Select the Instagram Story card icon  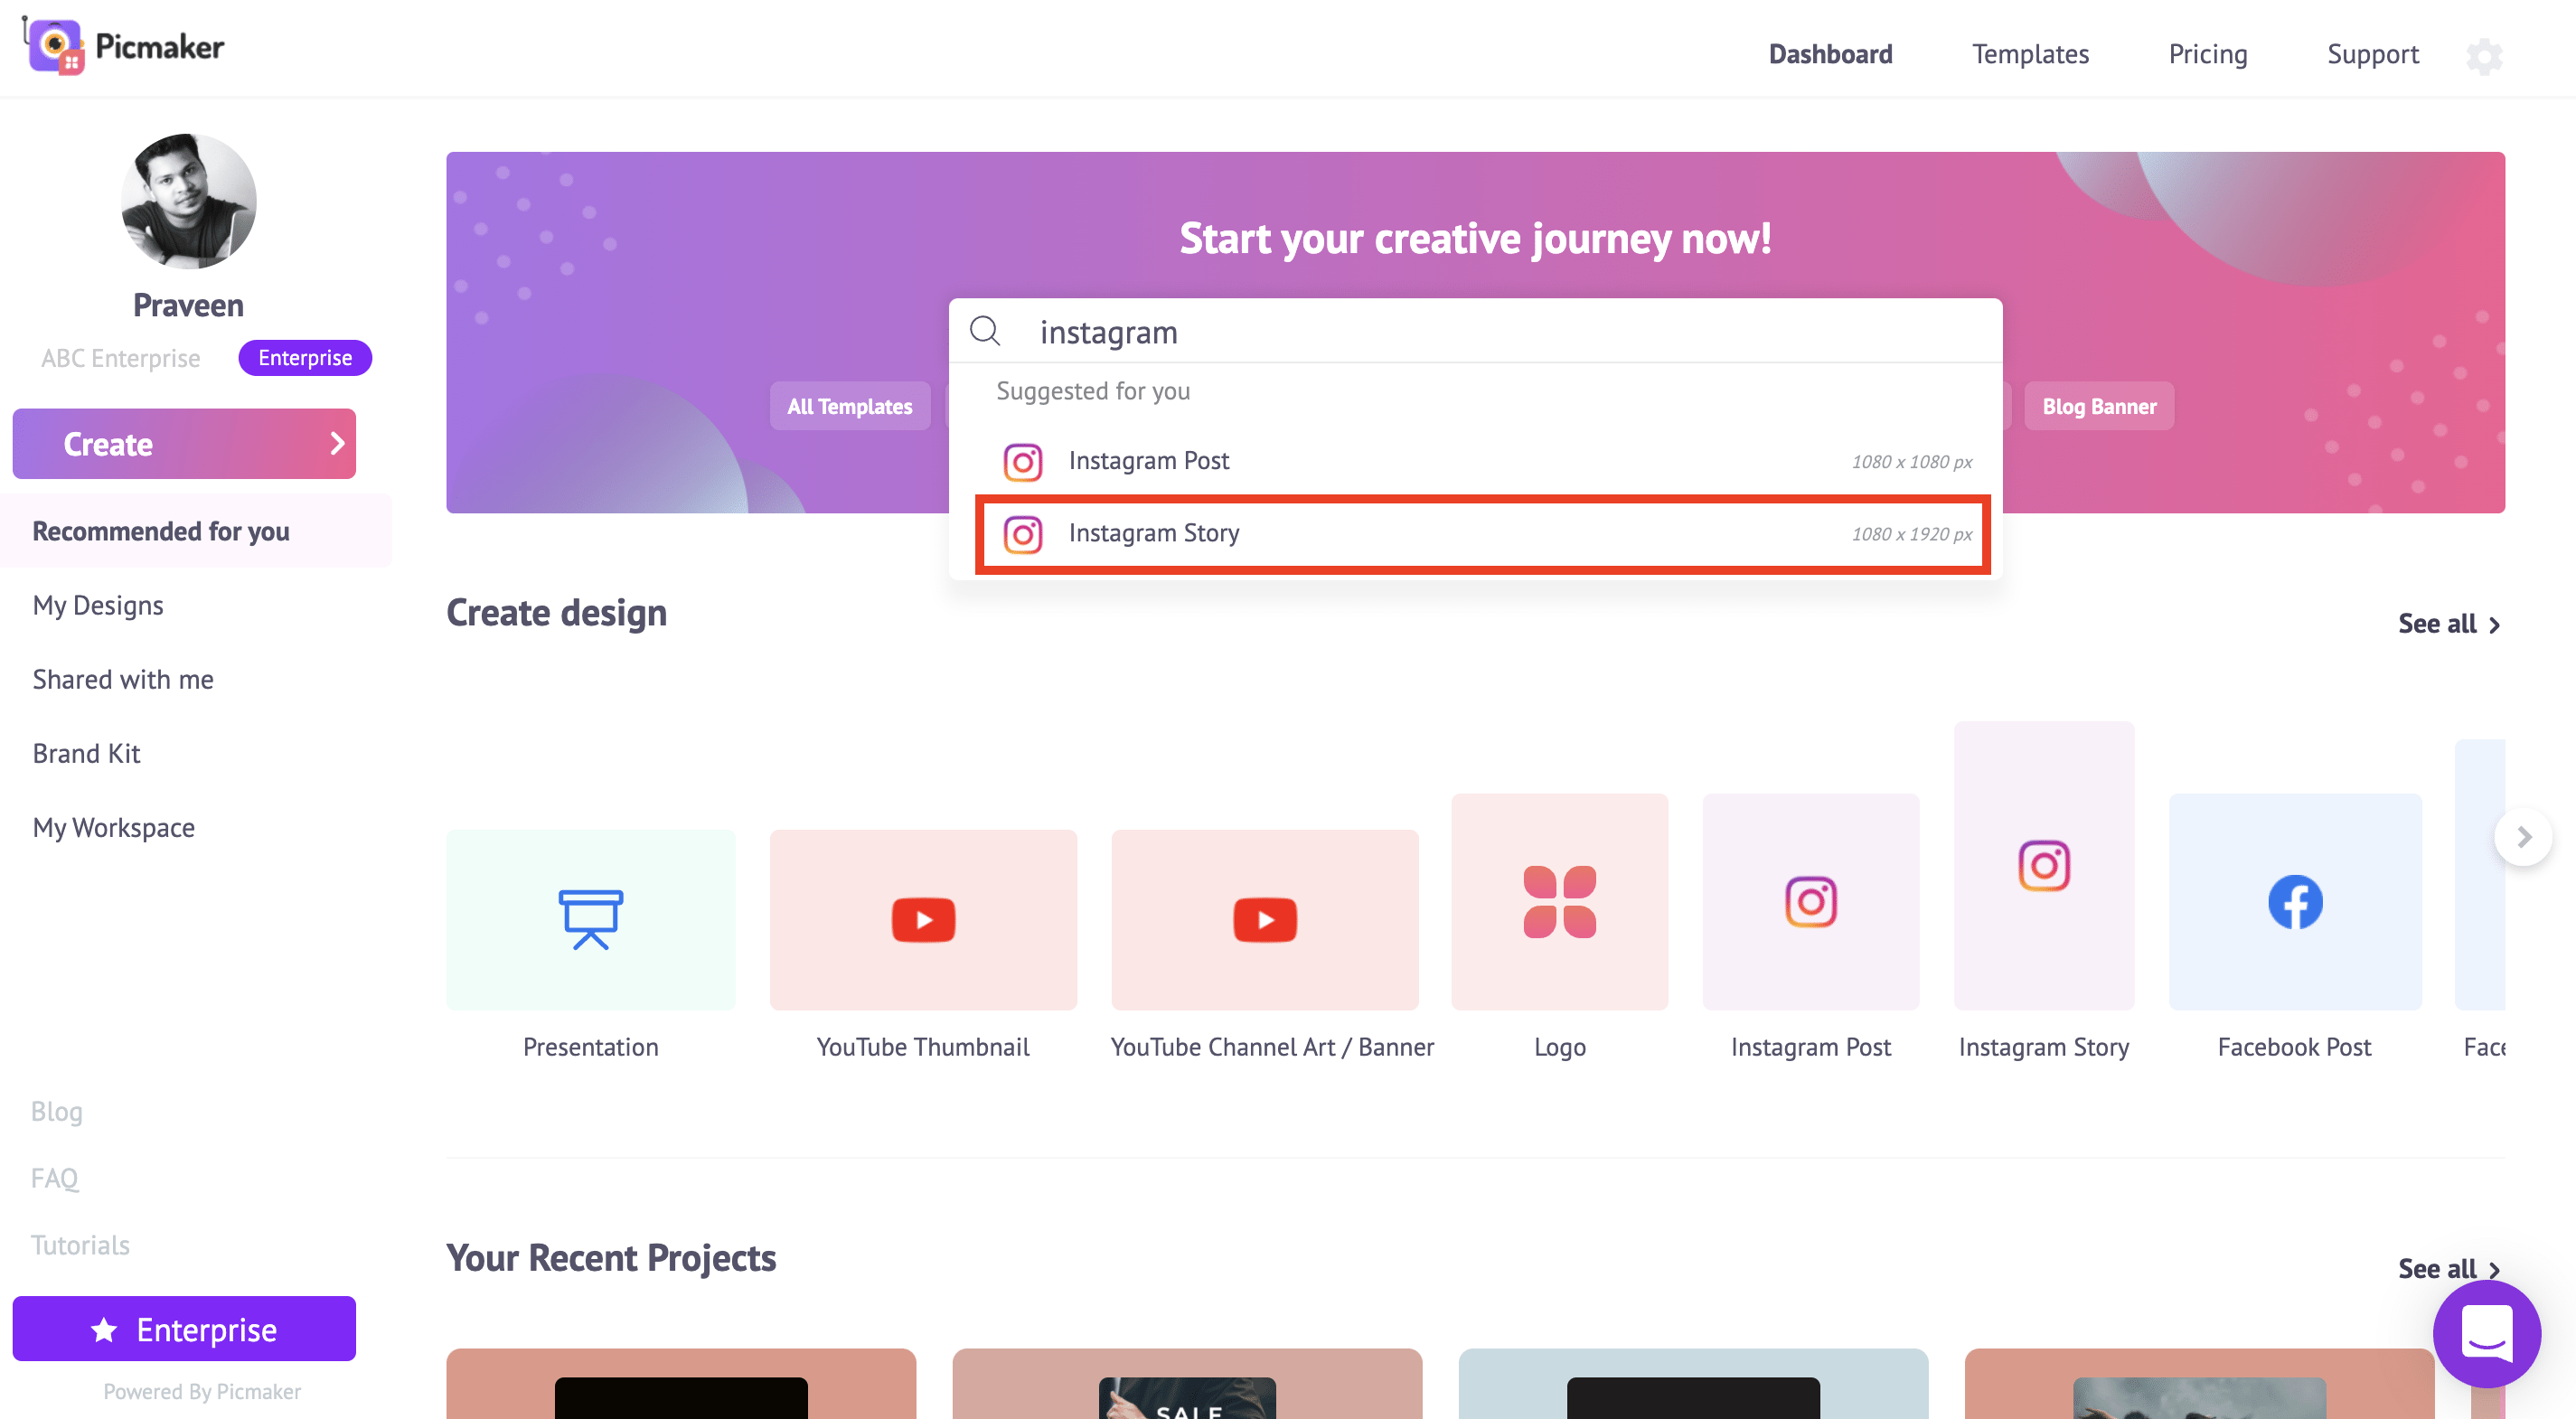[x=2043, y=865]
